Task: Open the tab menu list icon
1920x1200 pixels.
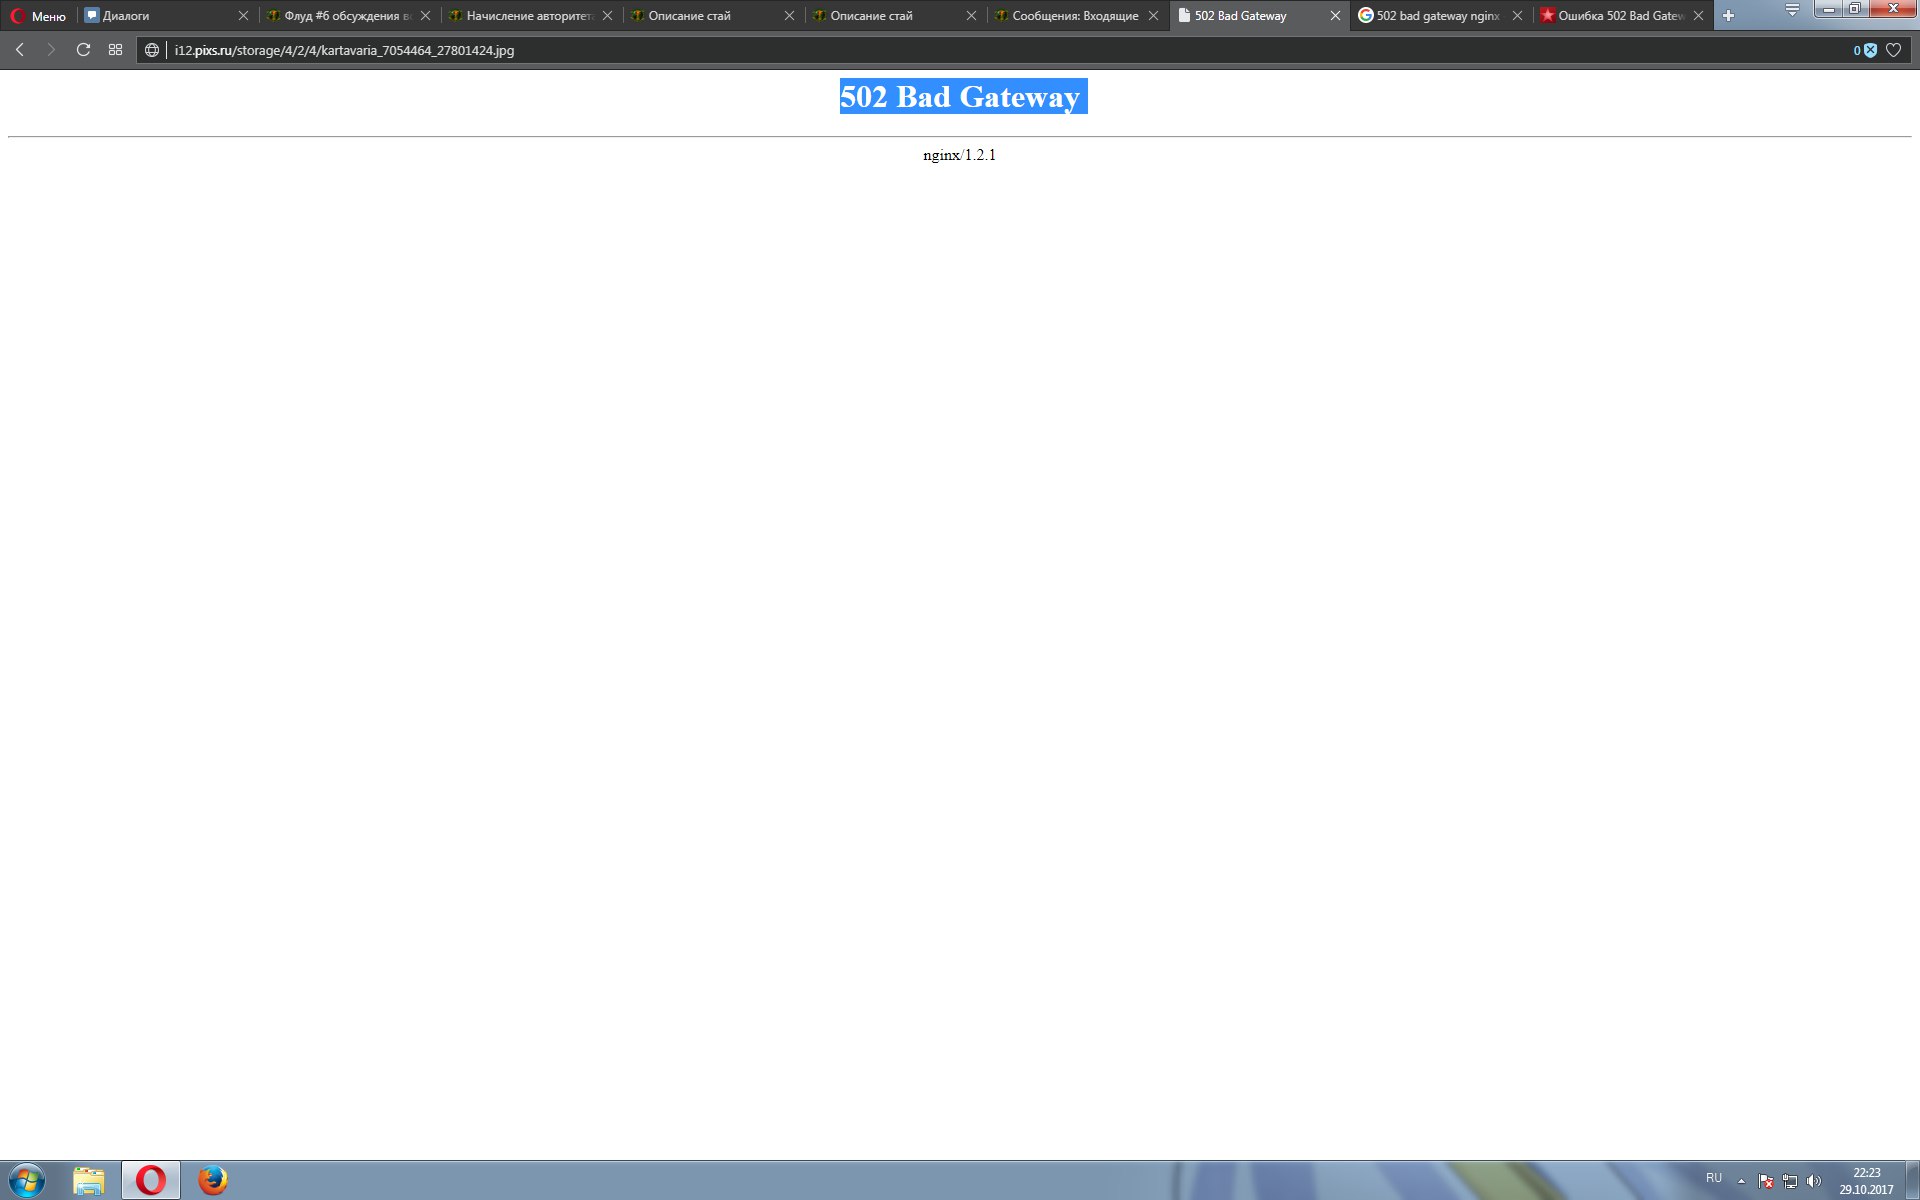Action: tap(1792, 10)
